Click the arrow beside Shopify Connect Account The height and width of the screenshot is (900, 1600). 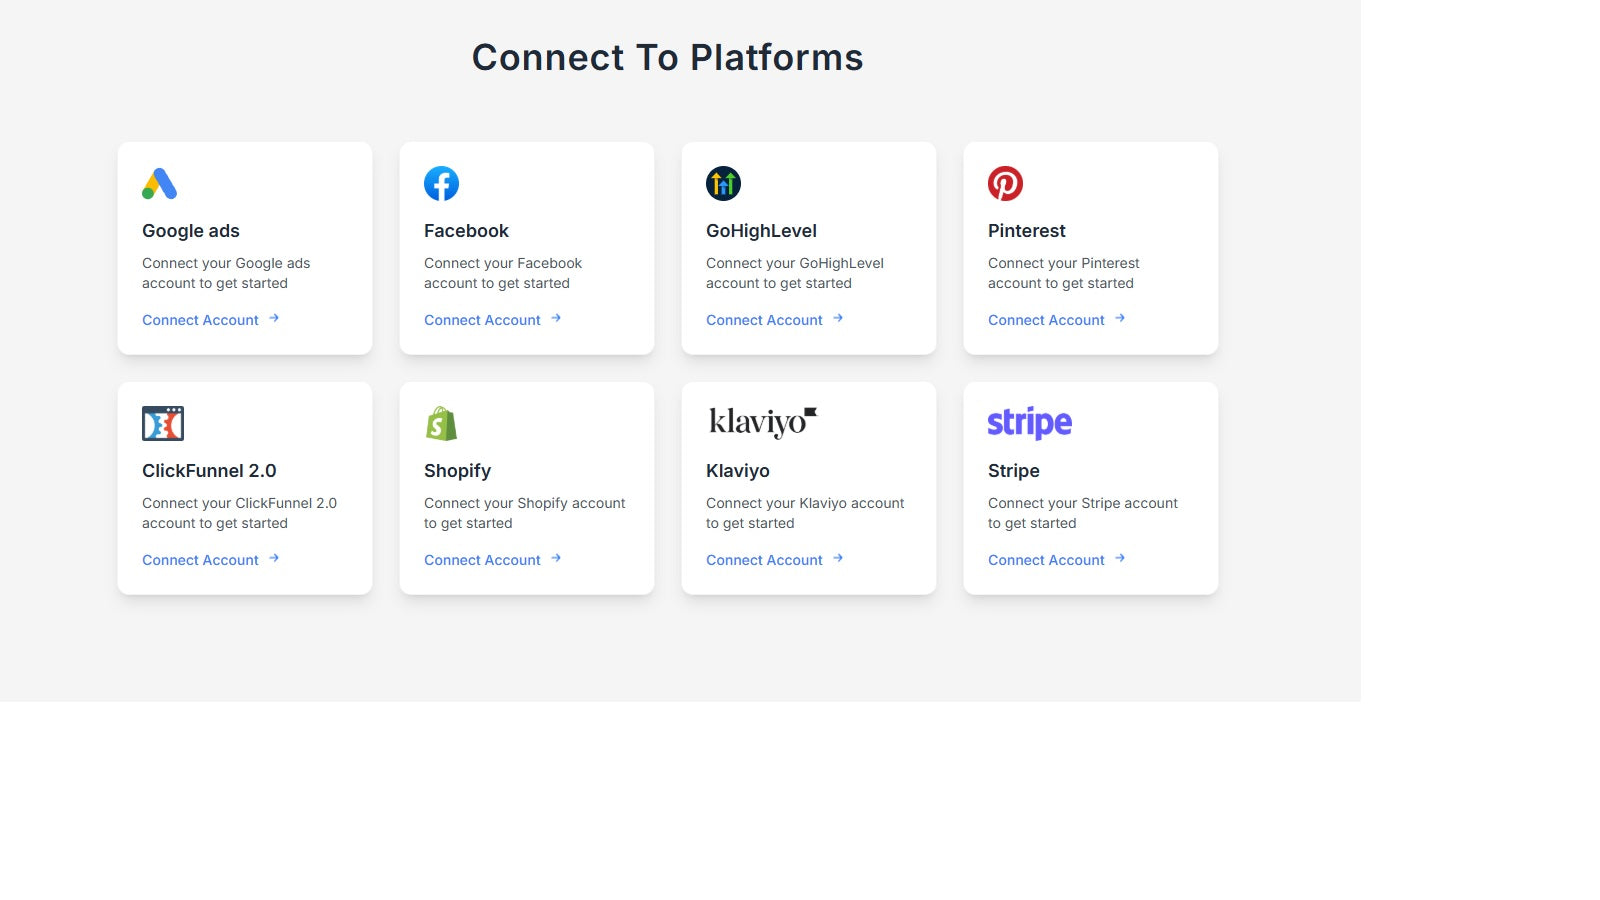coord(556,558)
